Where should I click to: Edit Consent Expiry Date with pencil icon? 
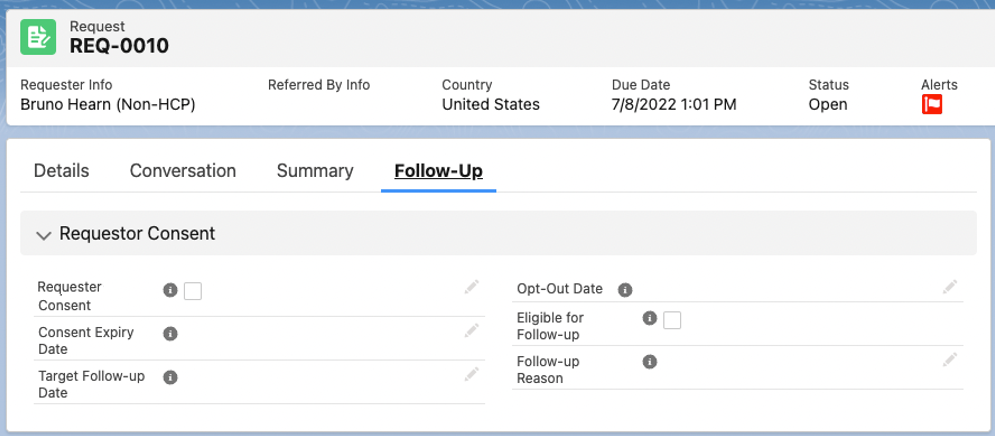472,331
